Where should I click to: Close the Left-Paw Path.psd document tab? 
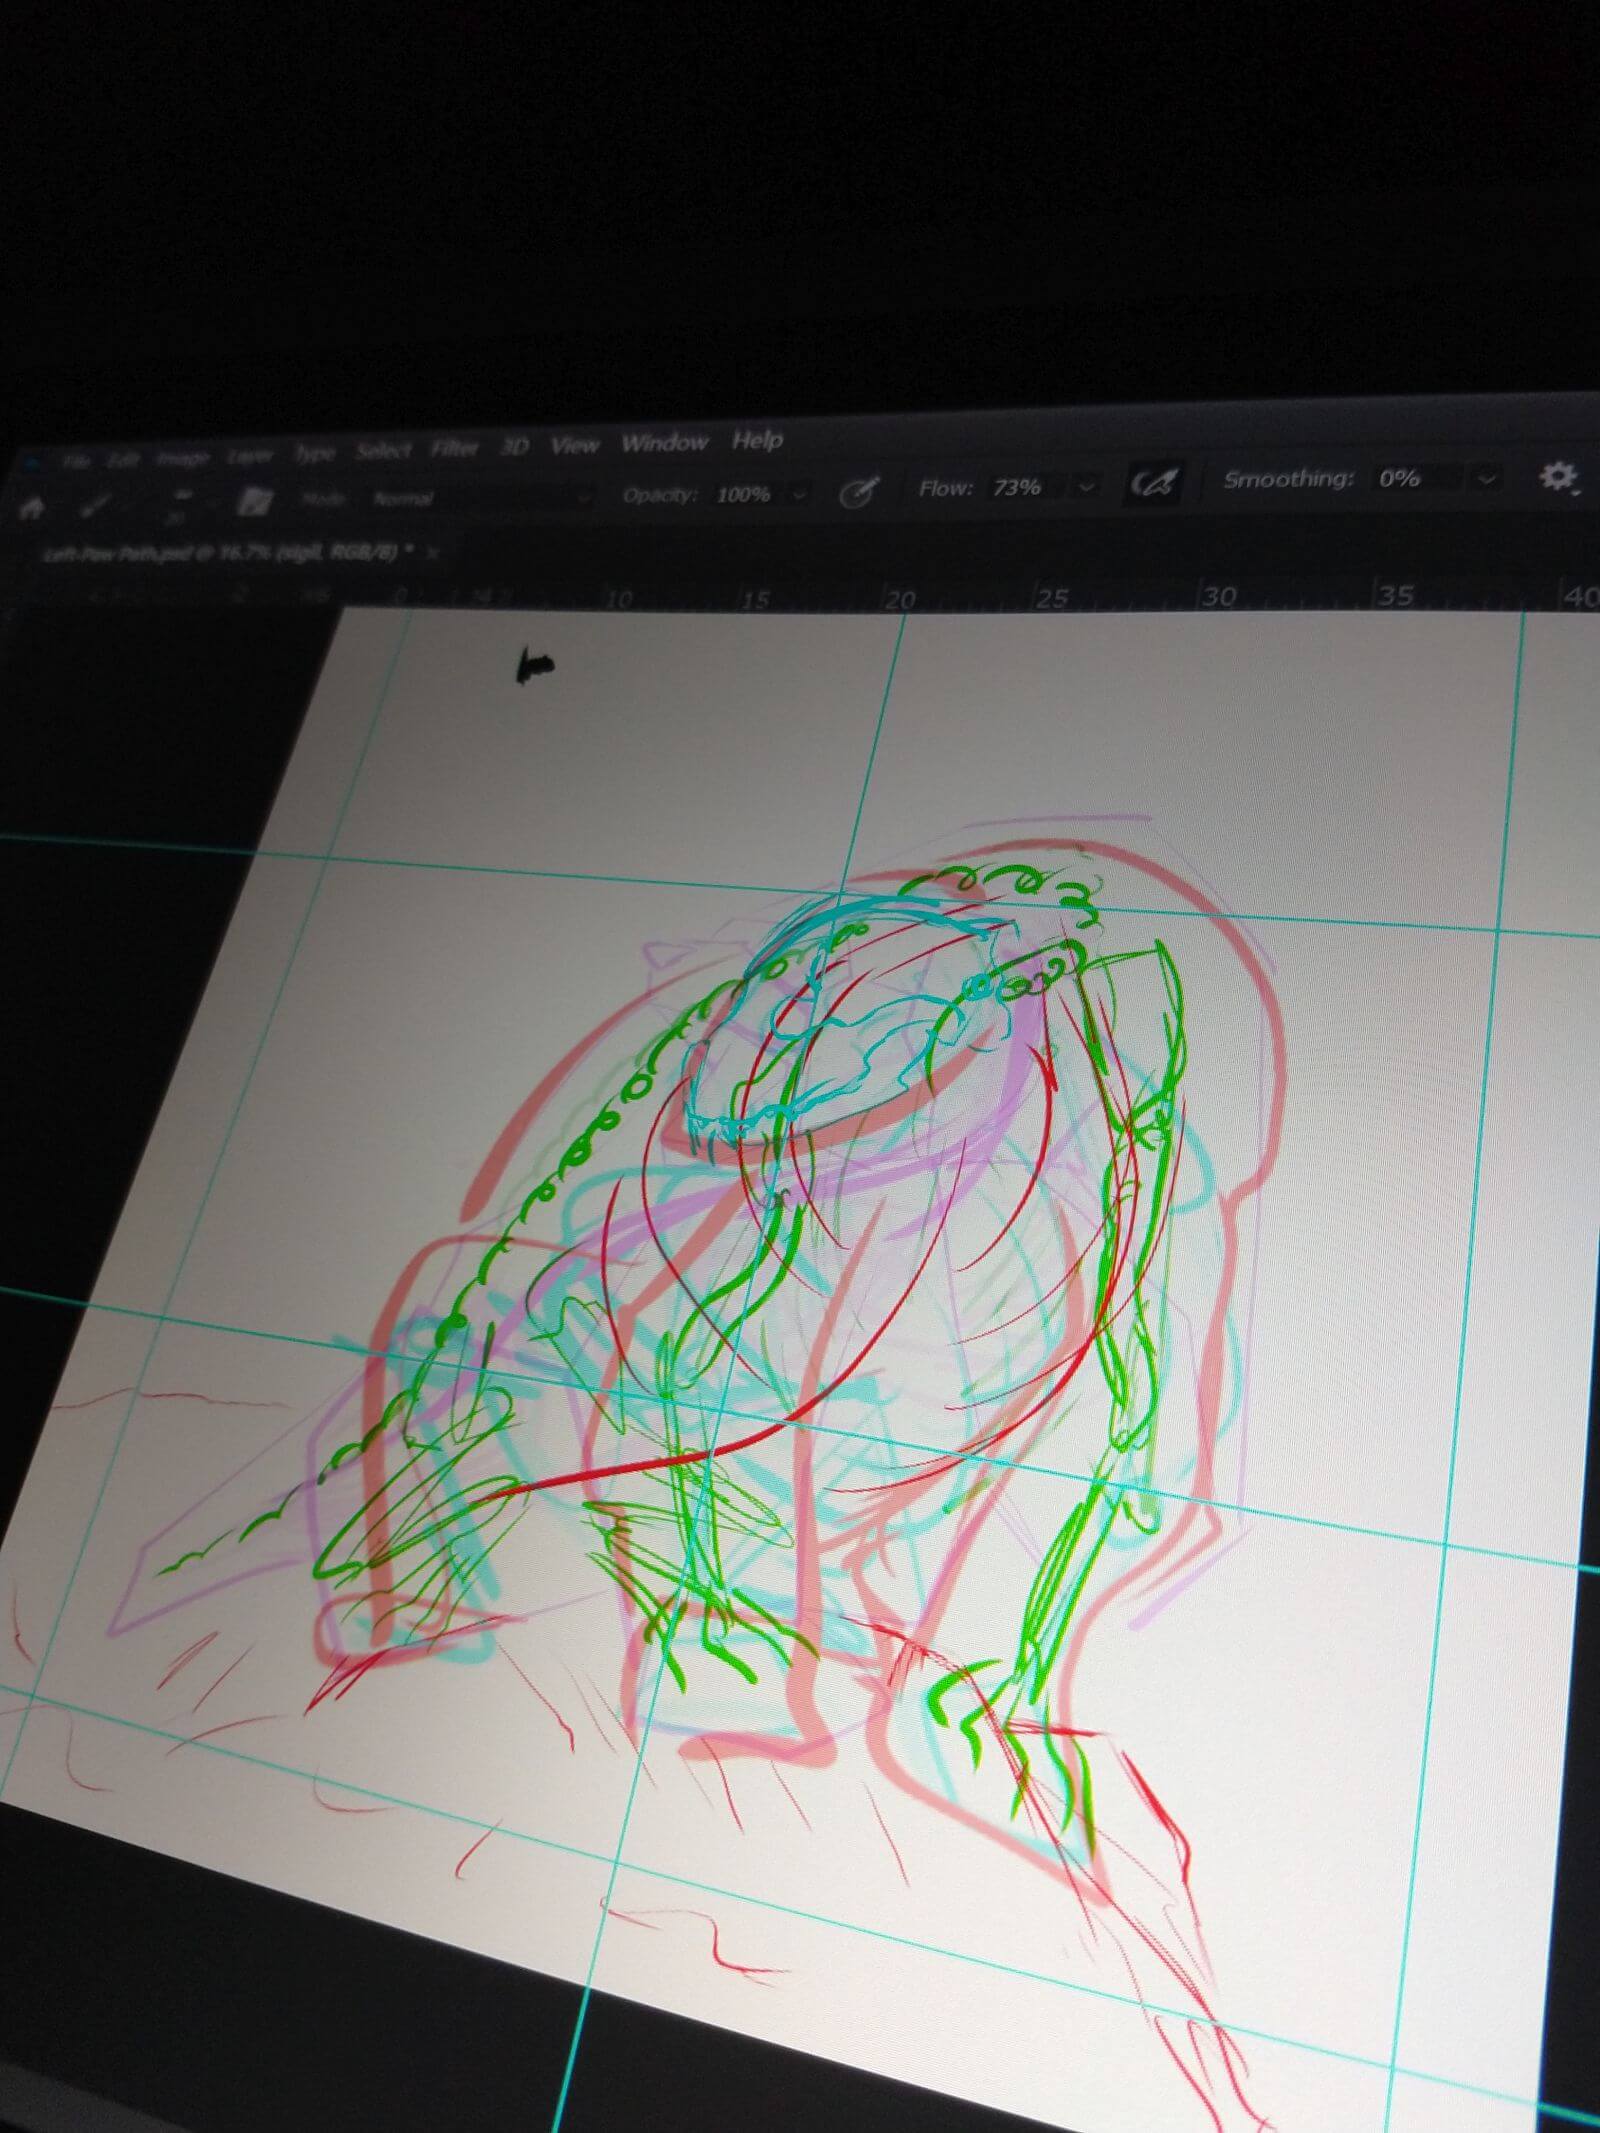coord(433,552)
